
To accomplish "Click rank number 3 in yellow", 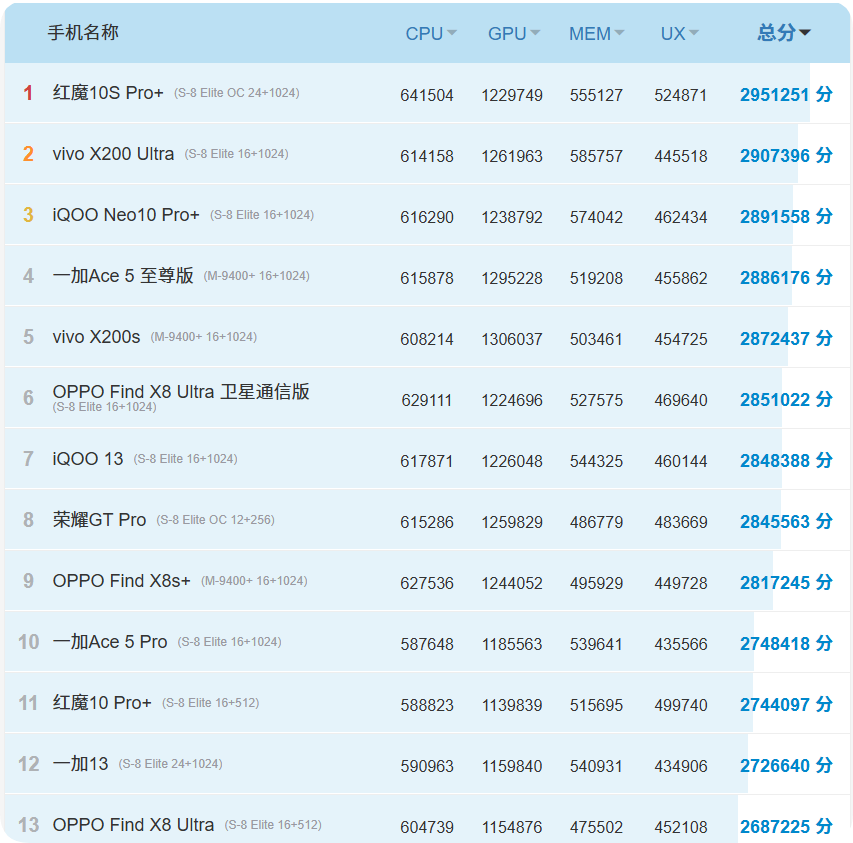I will click(28, 215).
